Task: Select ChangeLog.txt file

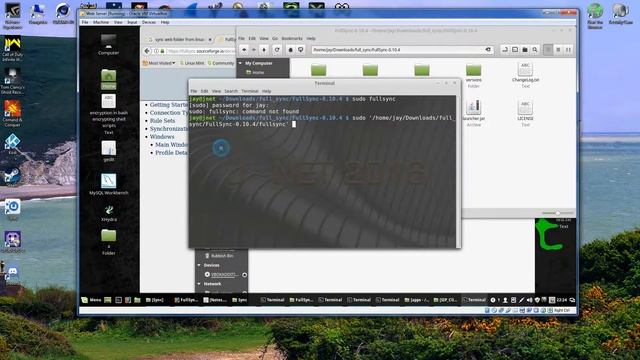Action: (525, 74)
